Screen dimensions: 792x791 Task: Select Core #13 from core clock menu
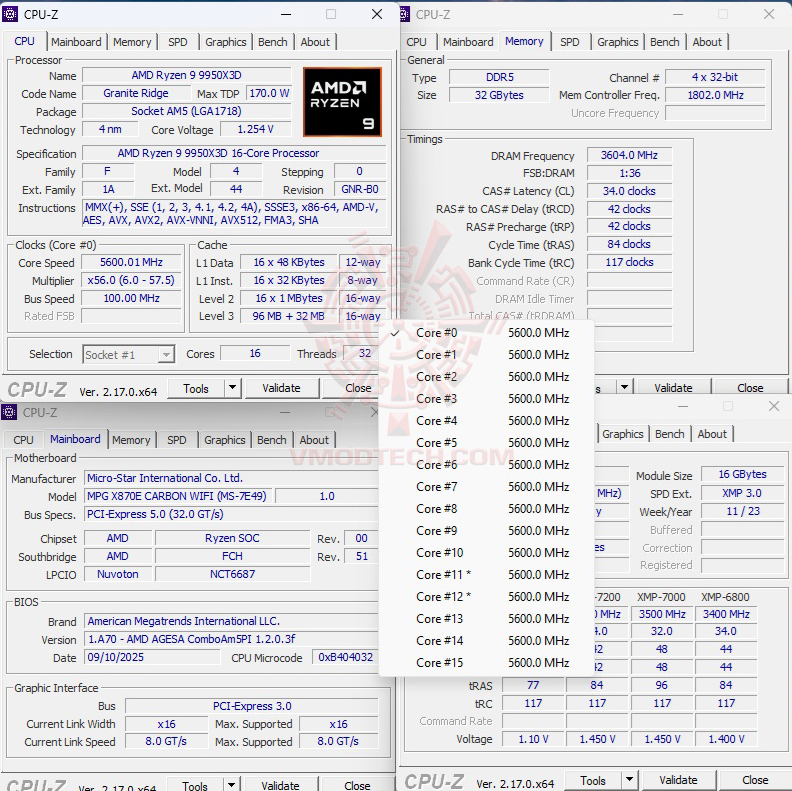[486, 619]
